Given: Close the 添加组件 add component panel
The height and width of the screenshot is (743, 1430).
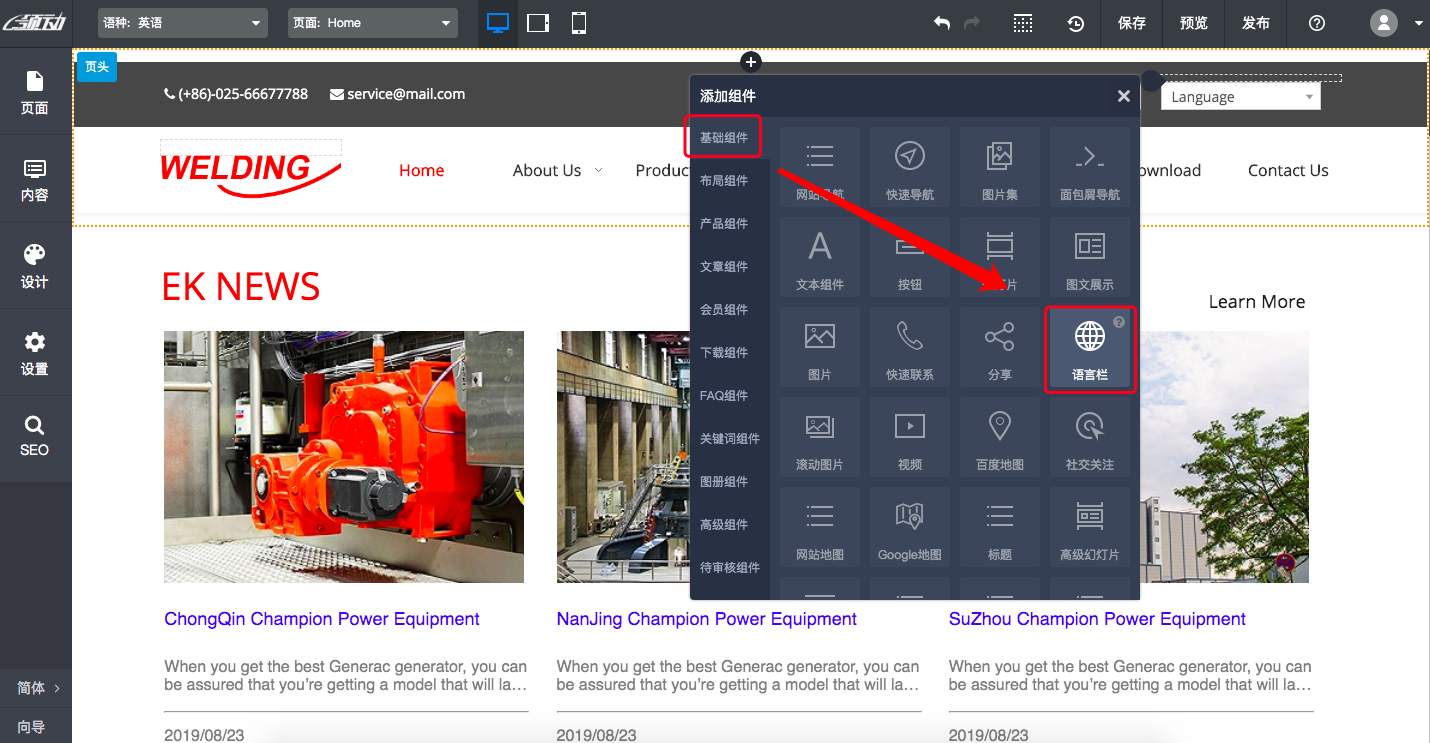Looking at the screenshot, I should (1123, 96).
